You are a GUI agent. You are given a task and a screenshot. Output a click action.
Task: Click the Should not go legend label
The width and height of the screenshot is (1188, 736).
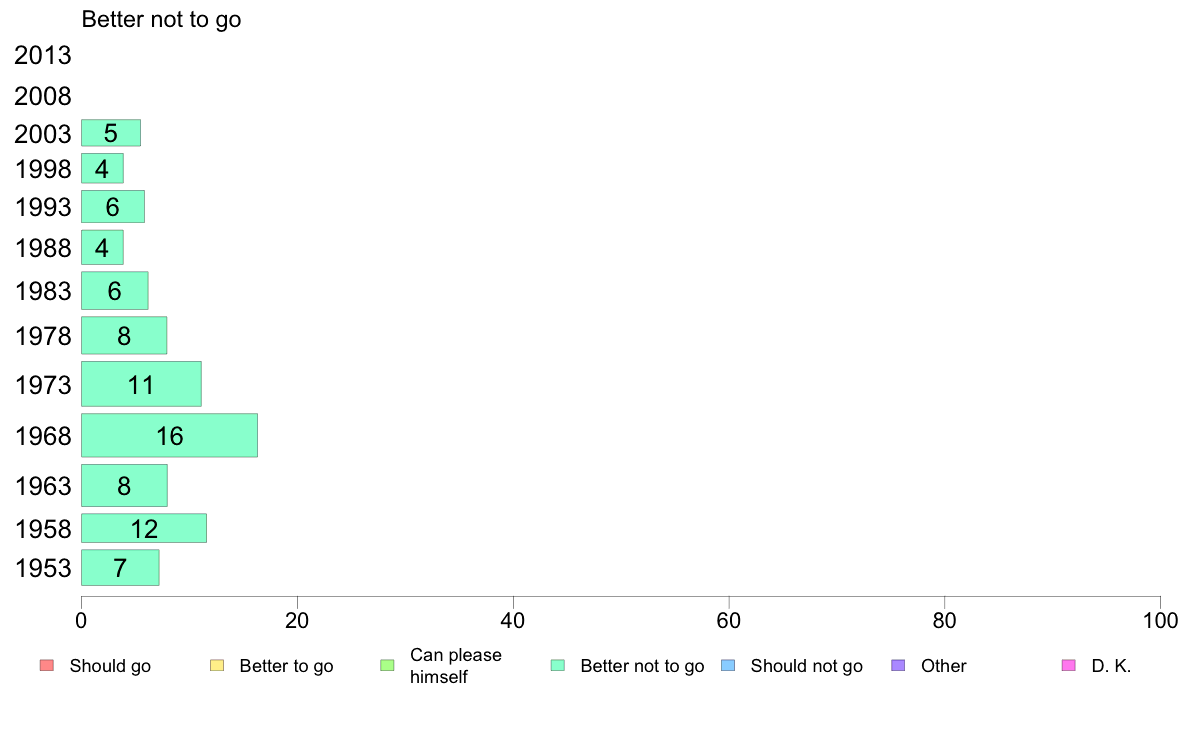tap(806, 666)
